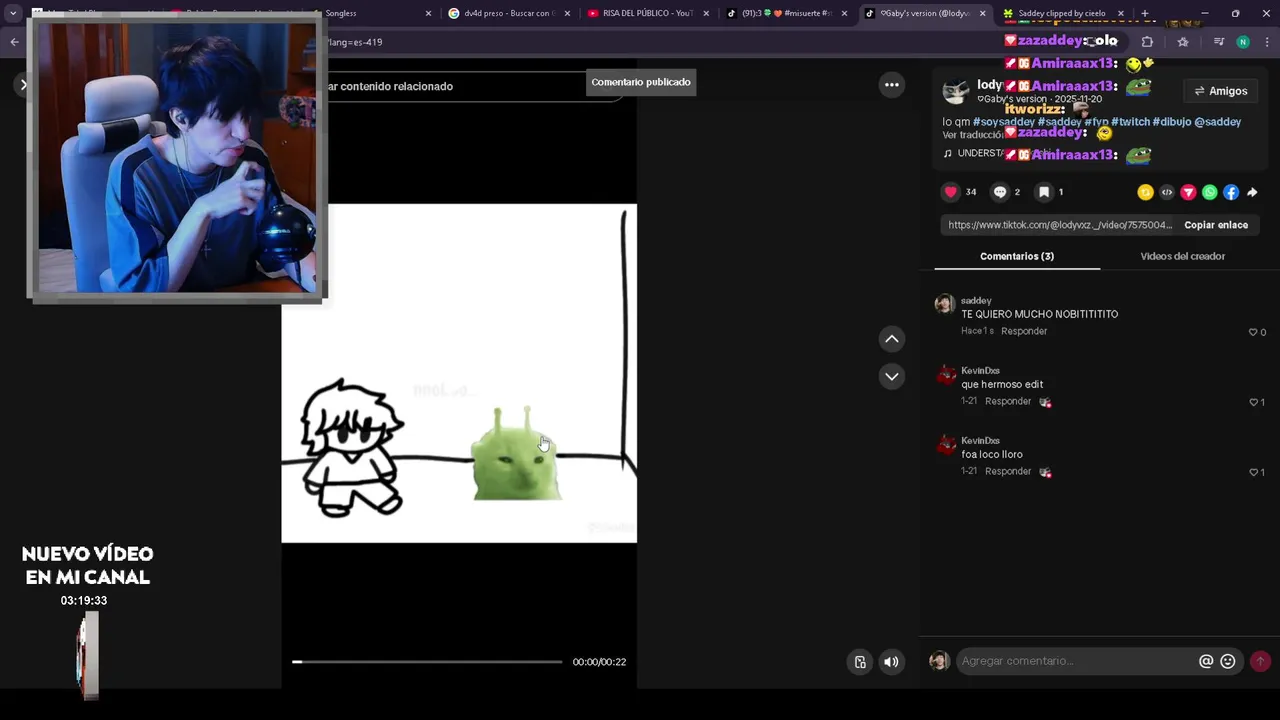
Task: Send to friends with red paper-plane icon
Action: pos(1188,192)
